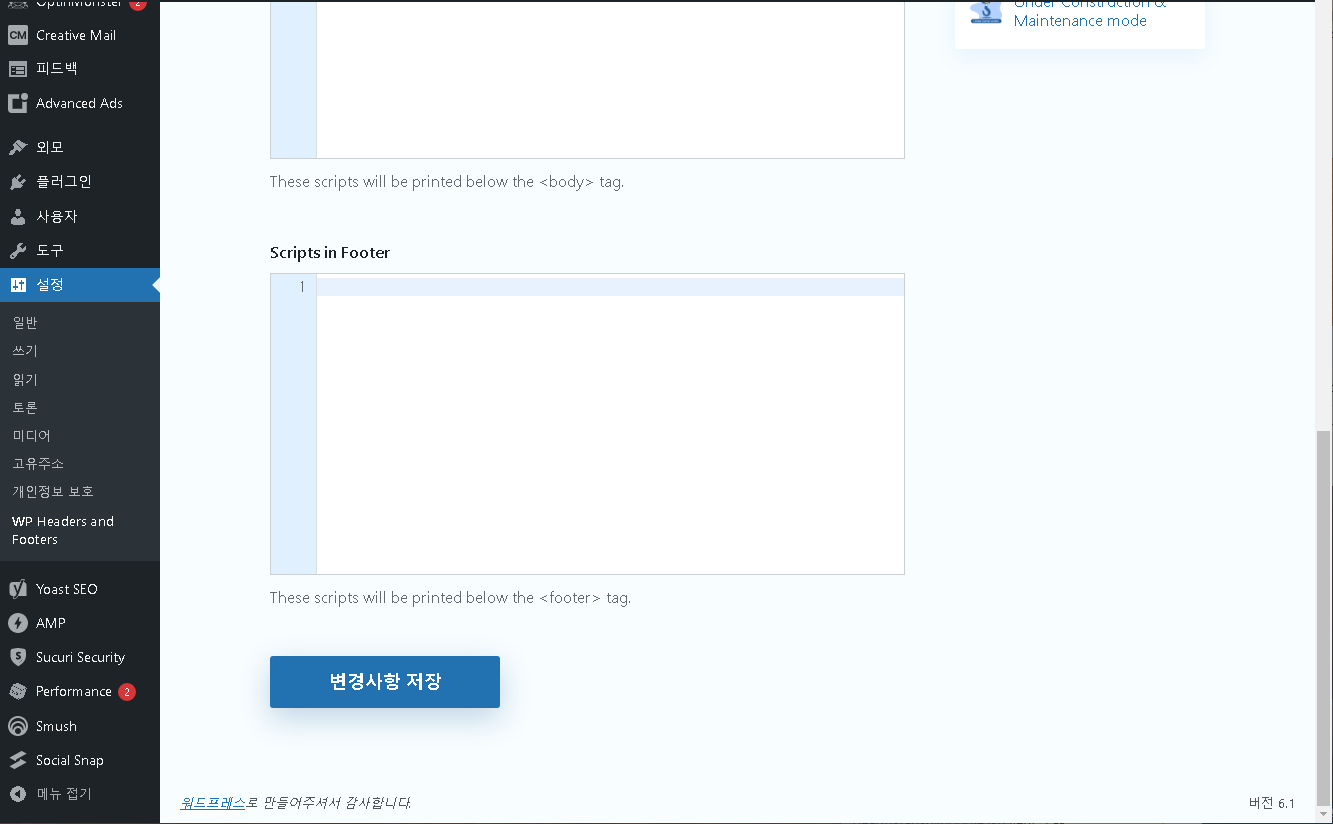Click the 사용자 person icon
This screenshot has width=1333, height=824.
click(17, 216)
